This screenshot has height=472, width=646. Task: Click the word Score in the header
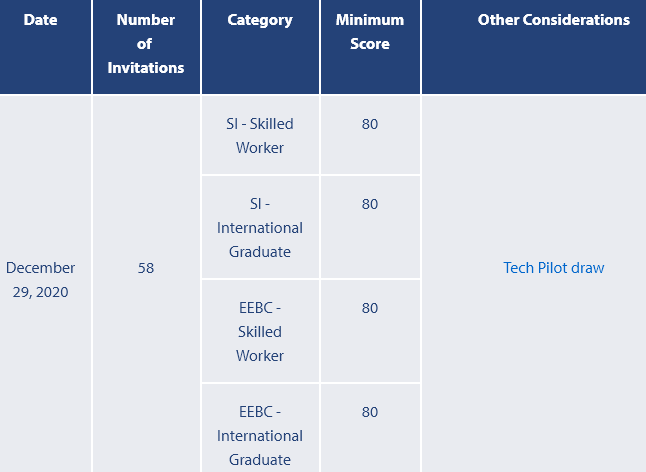click(370, 44)
